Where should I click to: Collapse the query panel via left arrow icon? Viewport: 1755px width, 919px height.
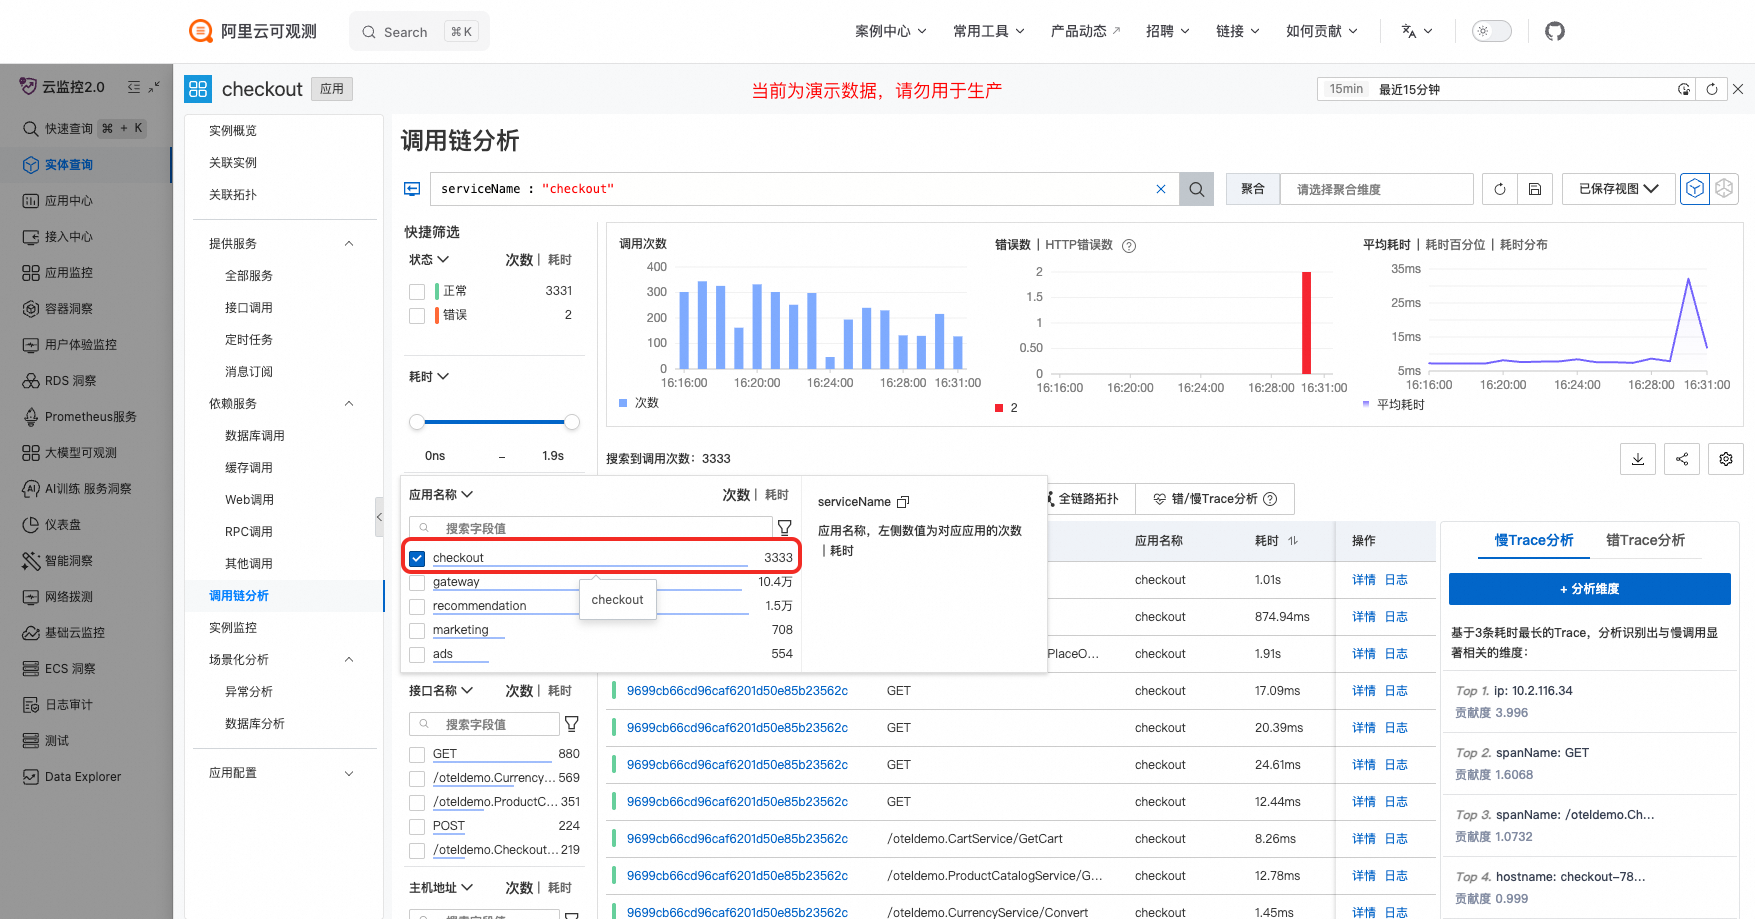click(411, 189)
